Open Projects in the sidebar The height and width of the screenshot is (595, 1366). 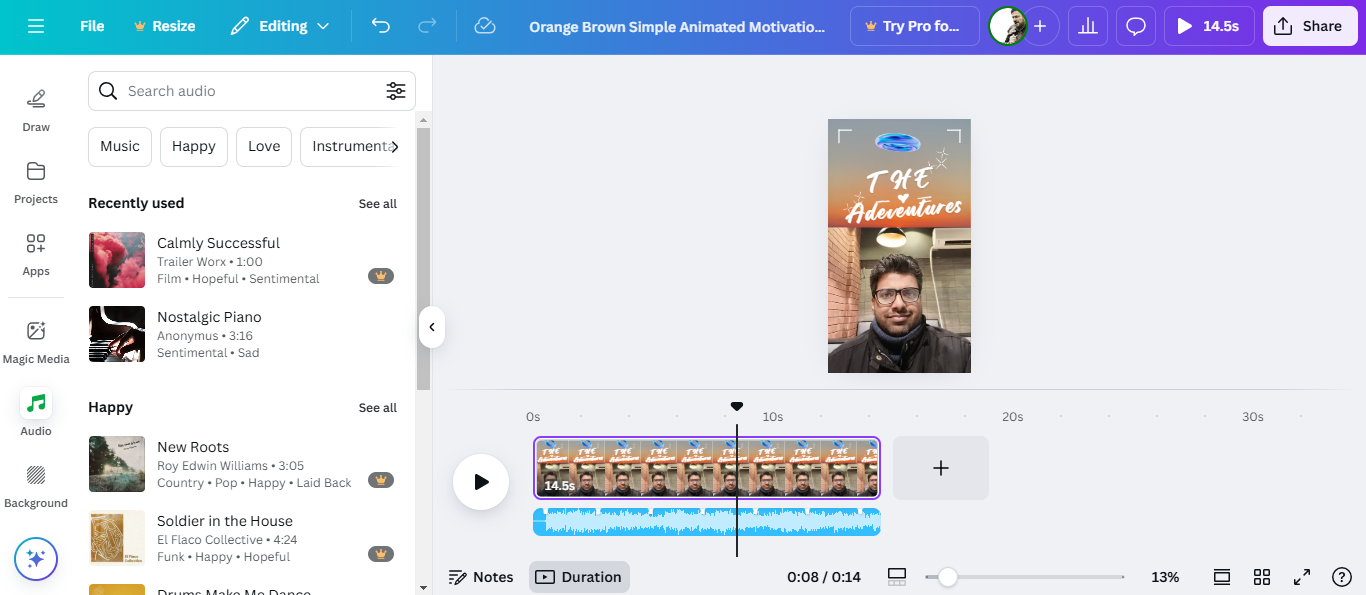pos(36,181)
